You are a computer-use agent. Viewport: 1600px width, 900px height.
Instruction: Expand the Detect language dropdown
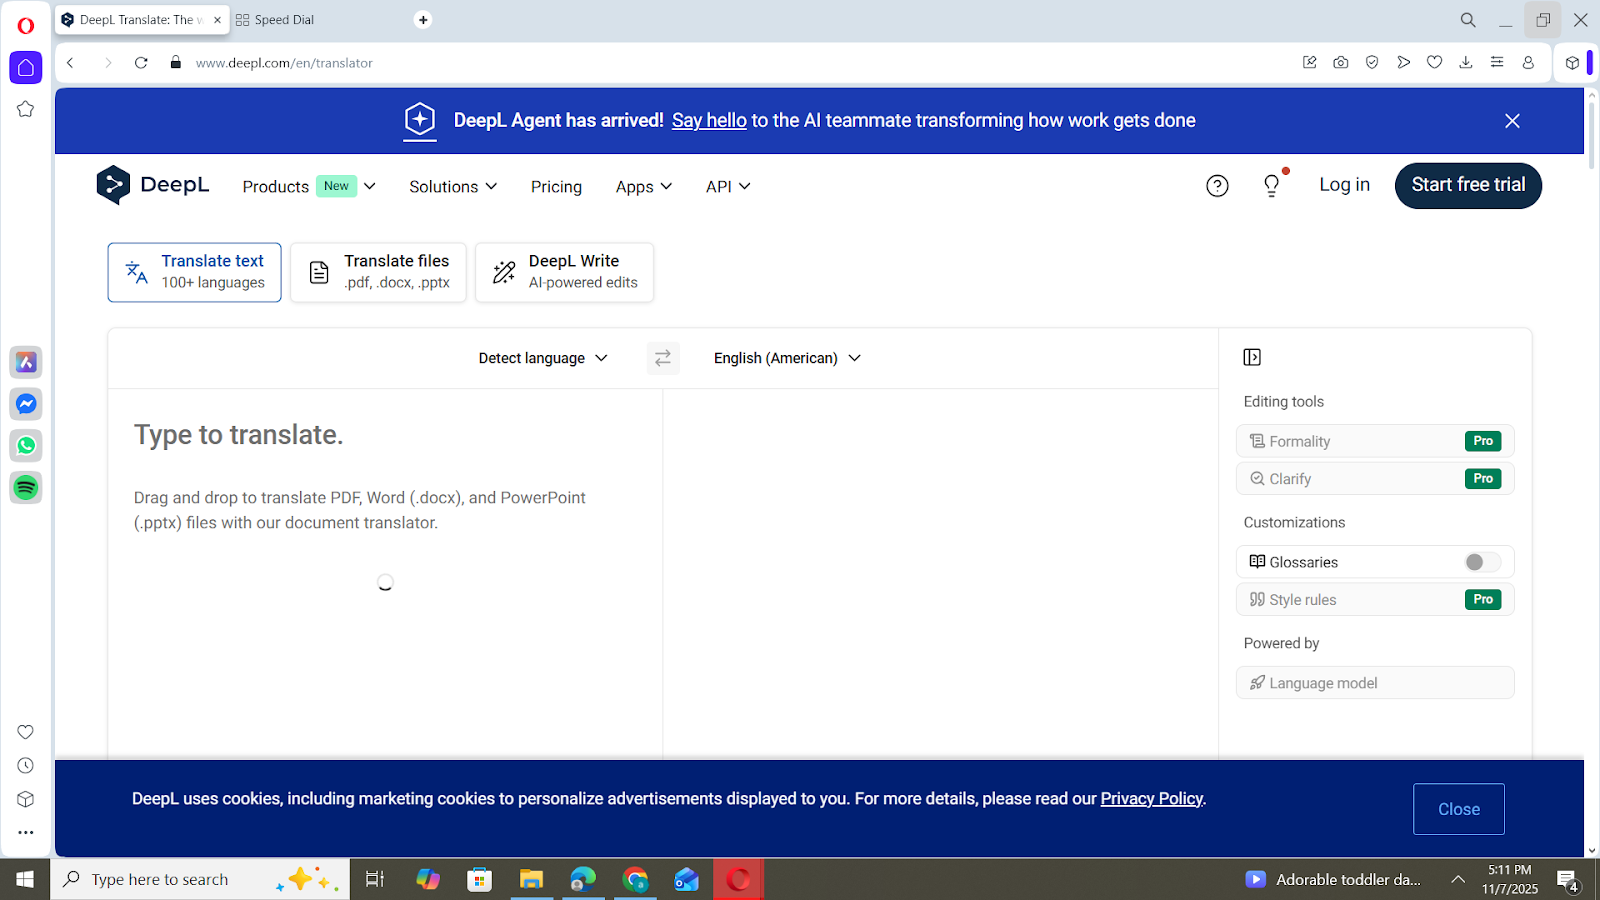pos(542,358)
